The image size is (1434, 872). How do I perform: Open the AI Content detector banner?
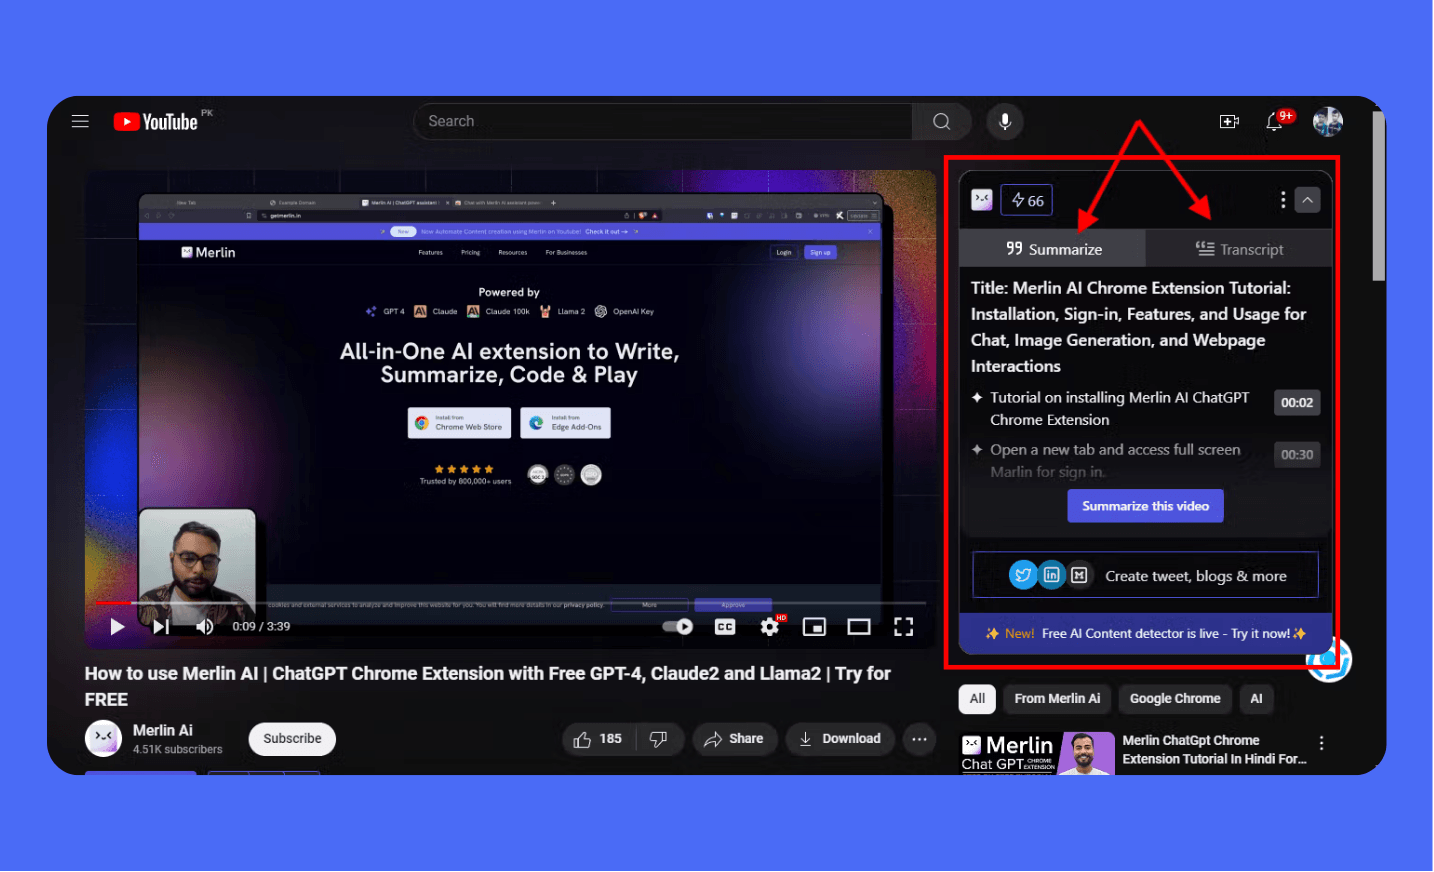tap(1145, 633)
